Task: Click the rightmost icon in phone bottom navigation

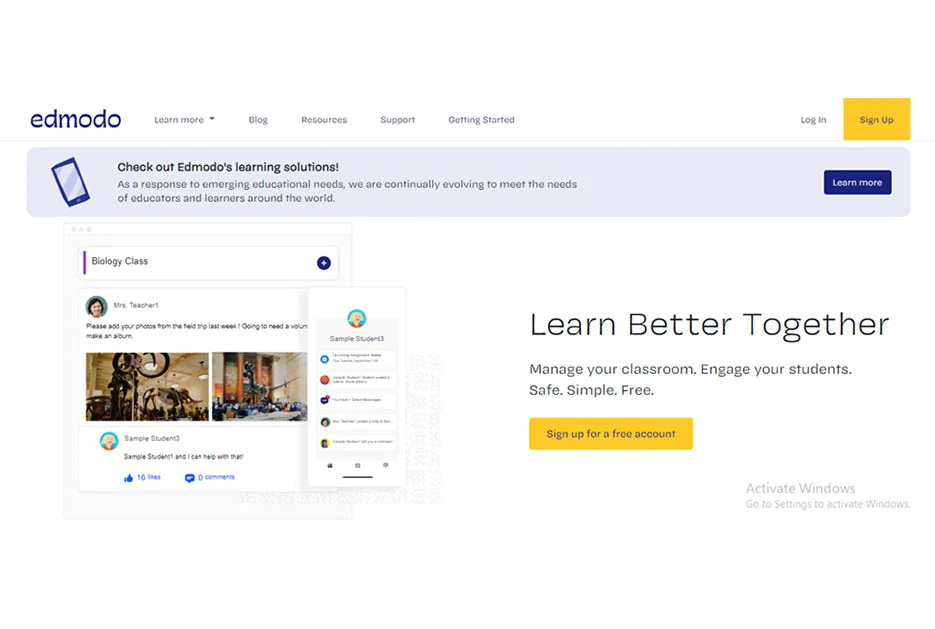Action: pyautogui.click(x=385, y=465)
